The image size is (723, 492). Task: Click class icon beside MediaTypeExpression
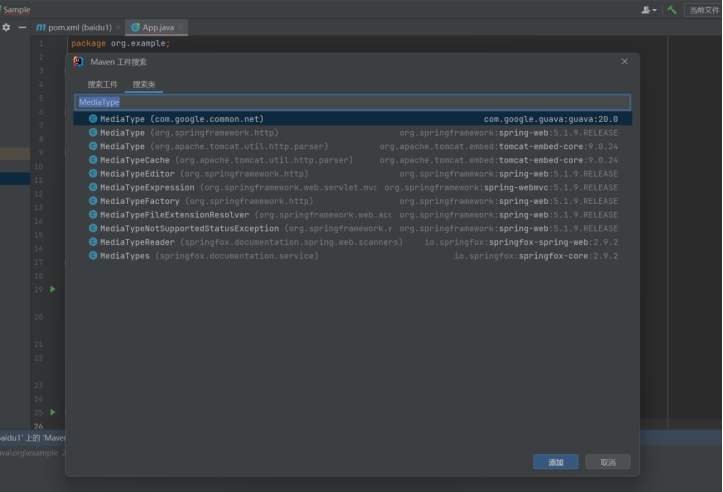[x=93, y=187]
